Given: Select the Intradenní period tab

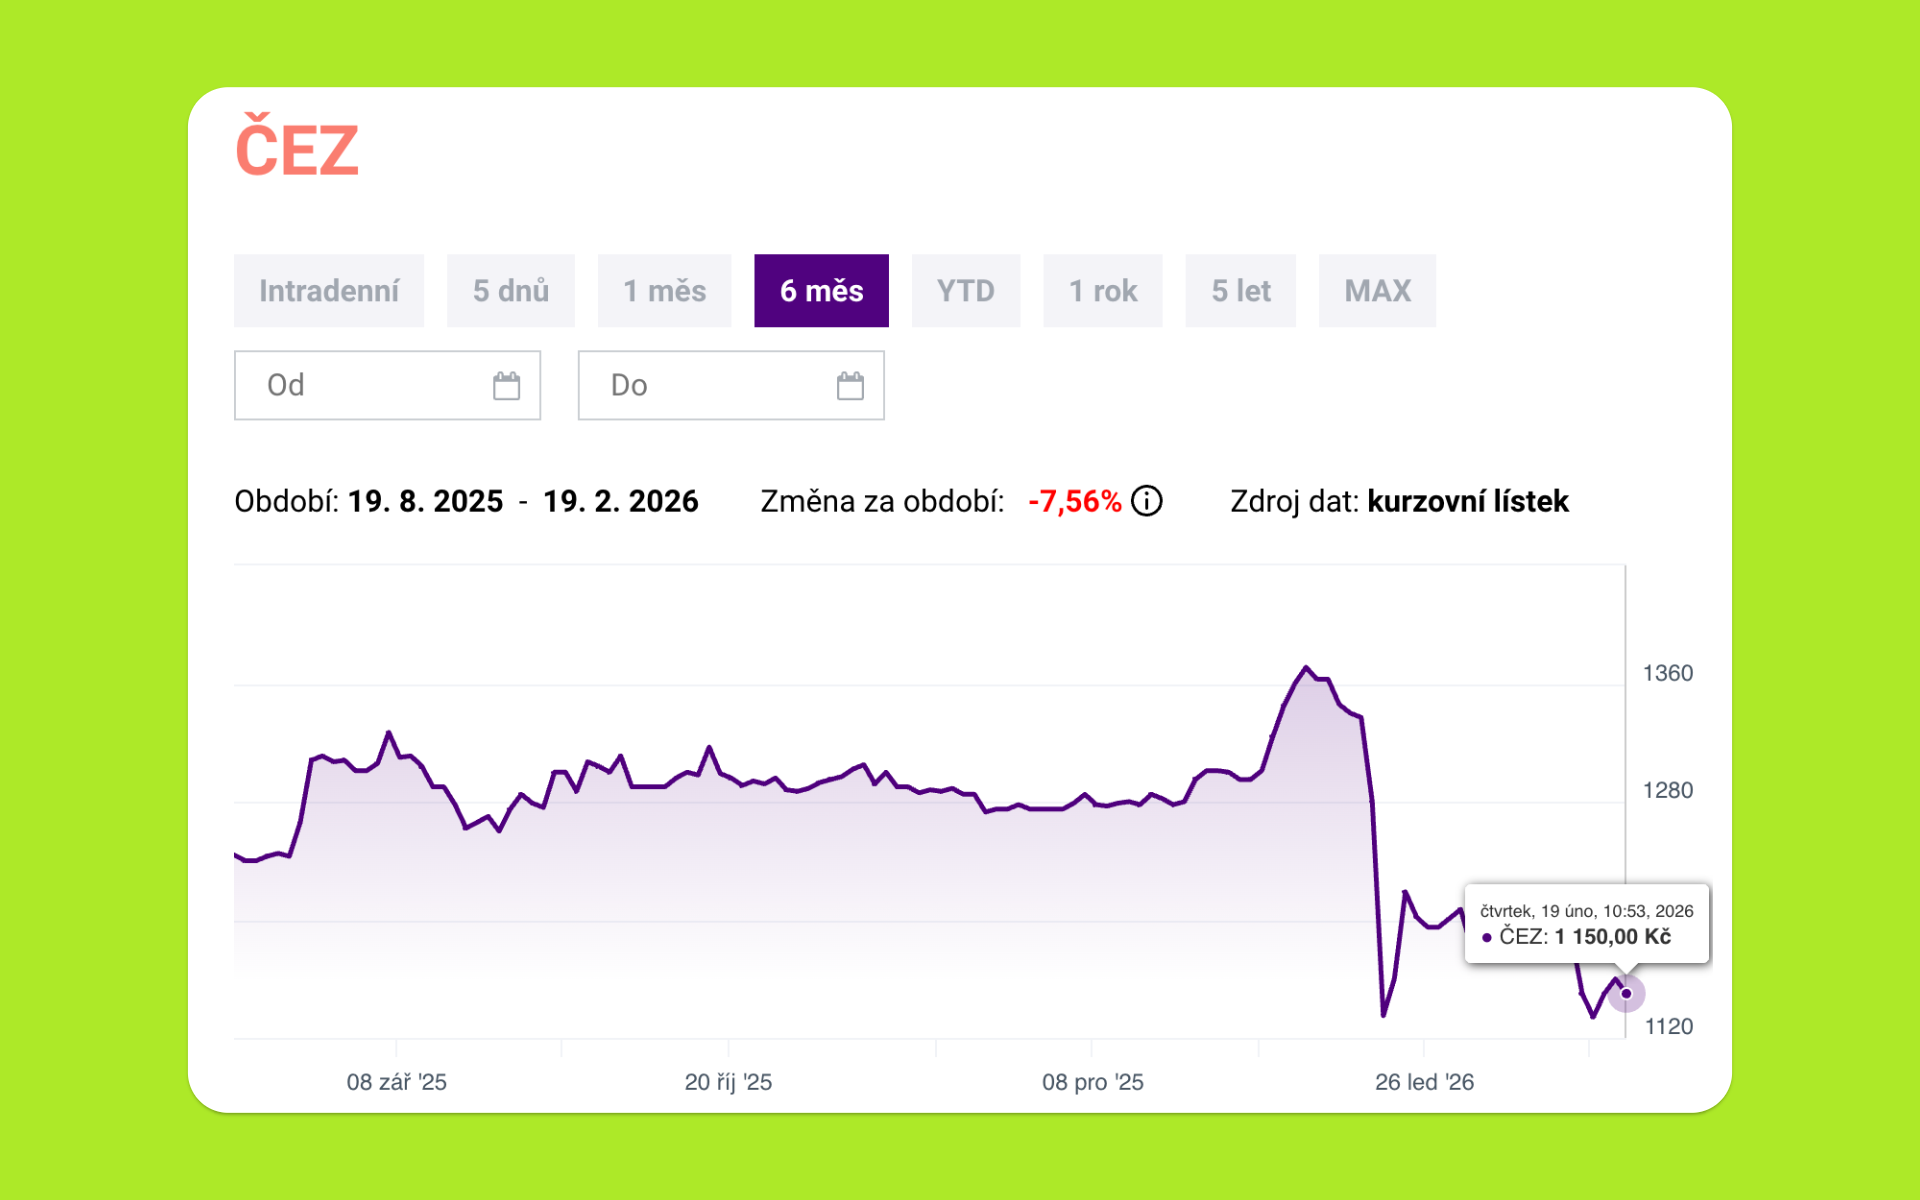Looking at the screenshot, I should pyautogui.click(x=328, y=291).
